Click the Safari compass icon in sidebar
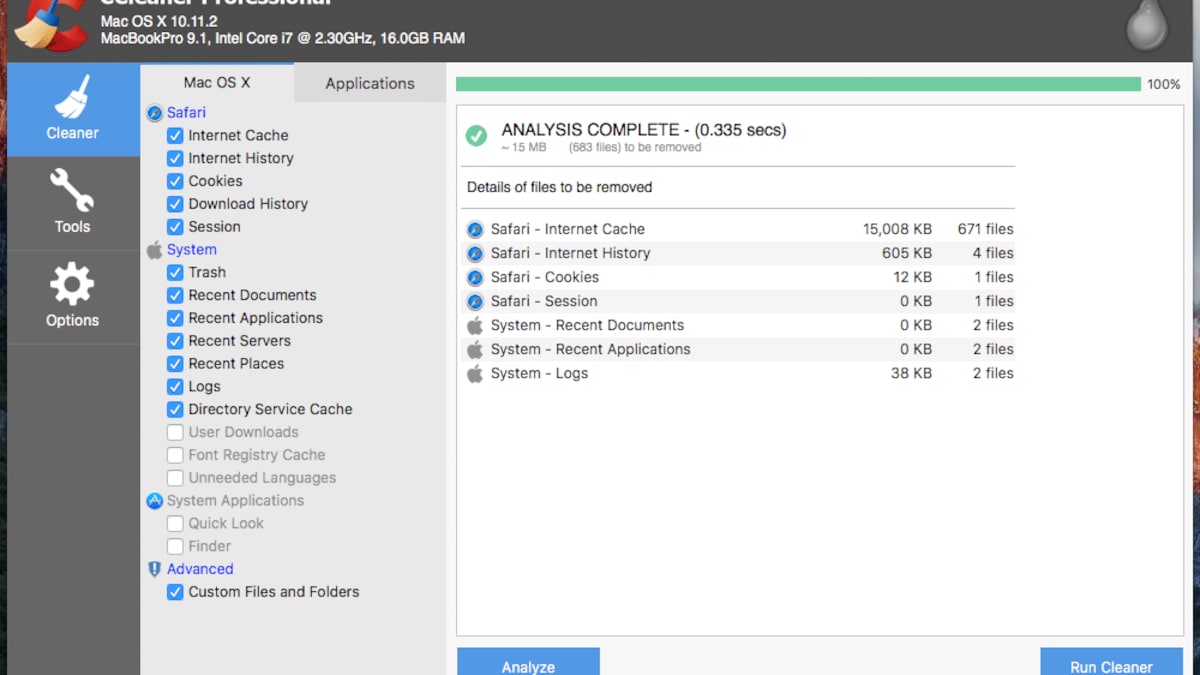The width and height of the screenshot is (1200, 675). (x=154, y=113)
